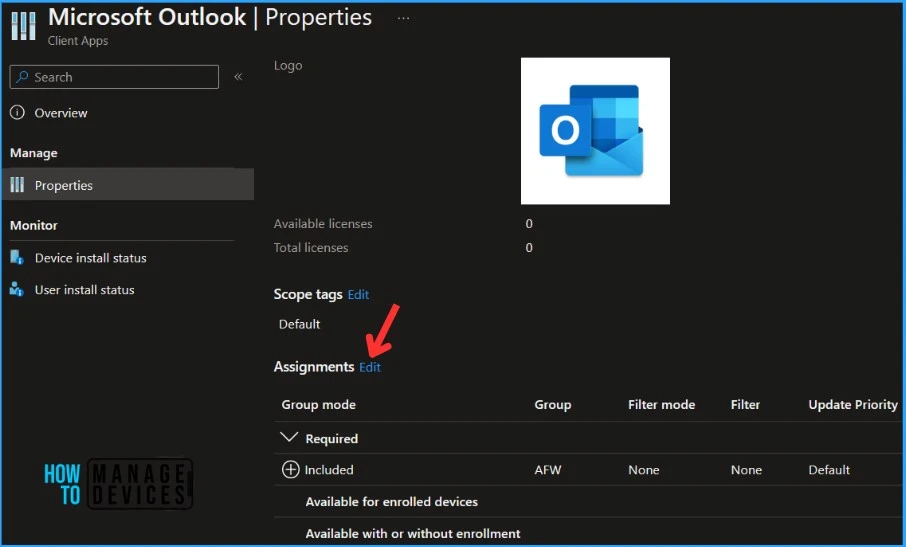
Task: Click the Default scope tag value
Action: point(299,324)
